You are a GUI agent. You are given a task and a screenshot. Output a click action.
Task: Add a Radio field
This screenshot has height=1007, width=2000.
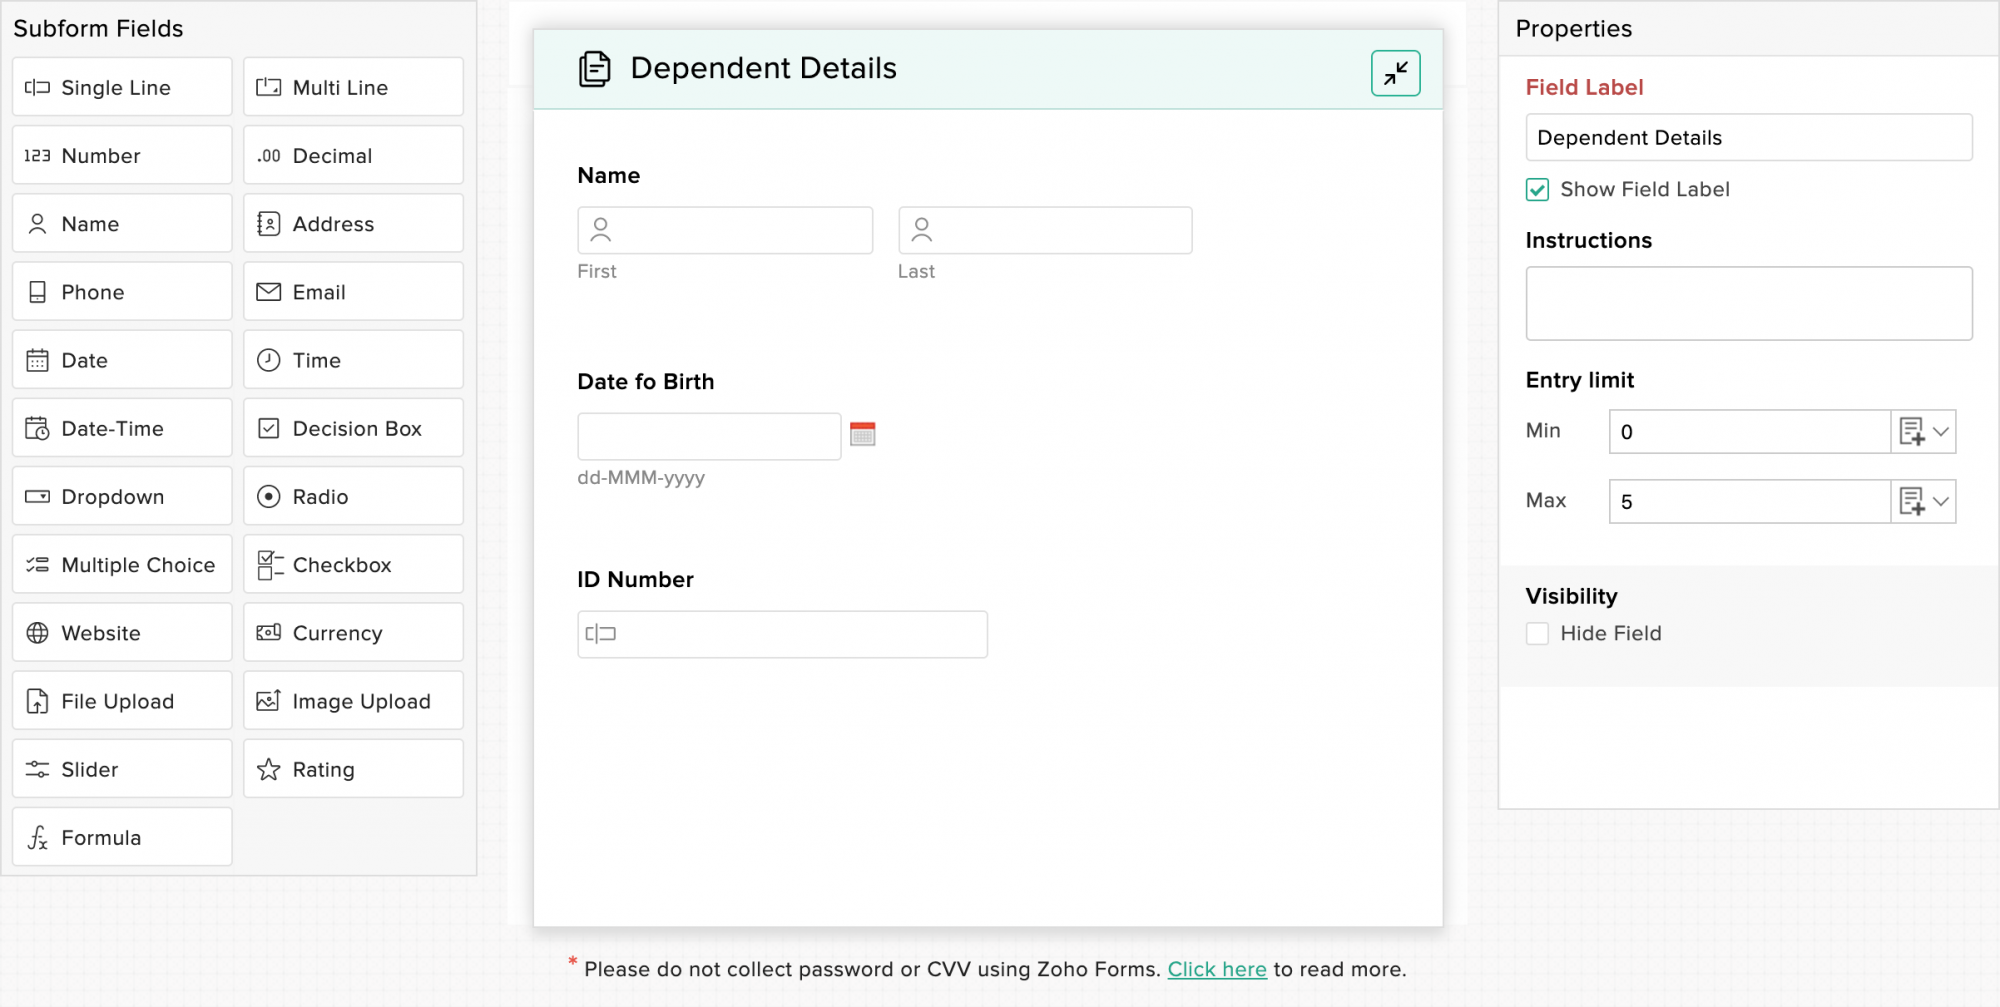pyautogui.click(x=353, y=496)
